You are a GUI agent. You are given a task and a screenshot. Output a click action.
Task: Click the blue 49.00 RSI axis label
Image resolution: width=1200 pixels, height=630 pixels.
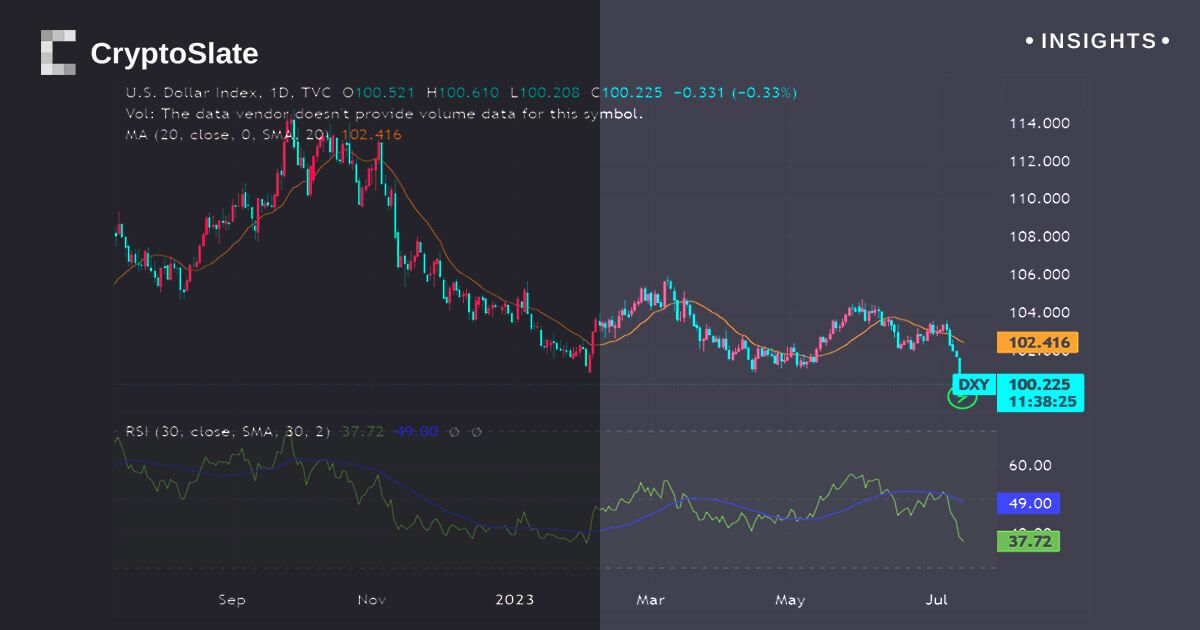[x=1029, y=504]
